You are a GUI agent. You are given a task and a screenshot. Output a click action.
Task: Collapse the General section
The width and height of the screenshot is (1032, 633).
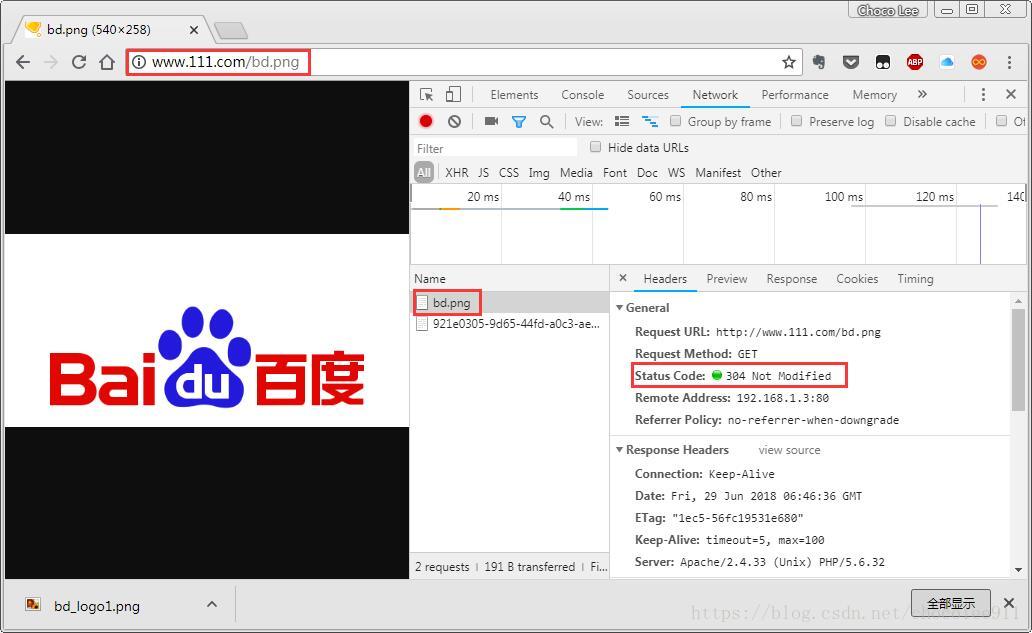click(619, 307)
